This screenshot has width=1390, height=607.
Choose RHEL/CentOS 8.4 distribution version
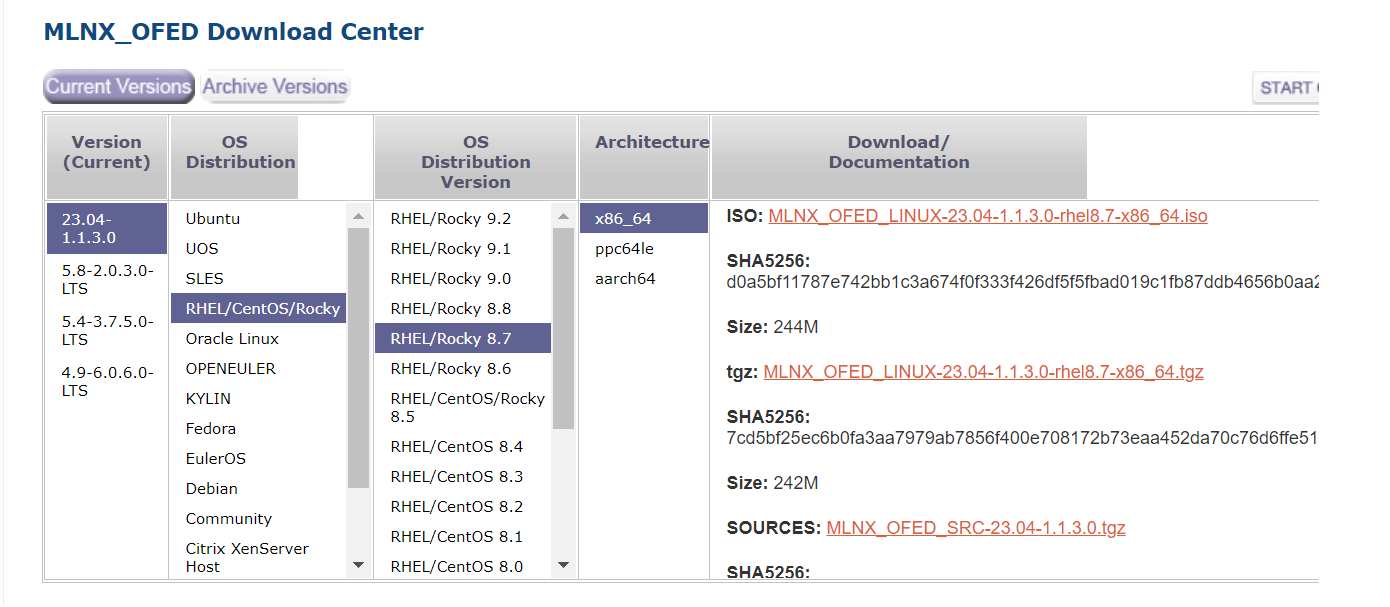tap(456, 446)
